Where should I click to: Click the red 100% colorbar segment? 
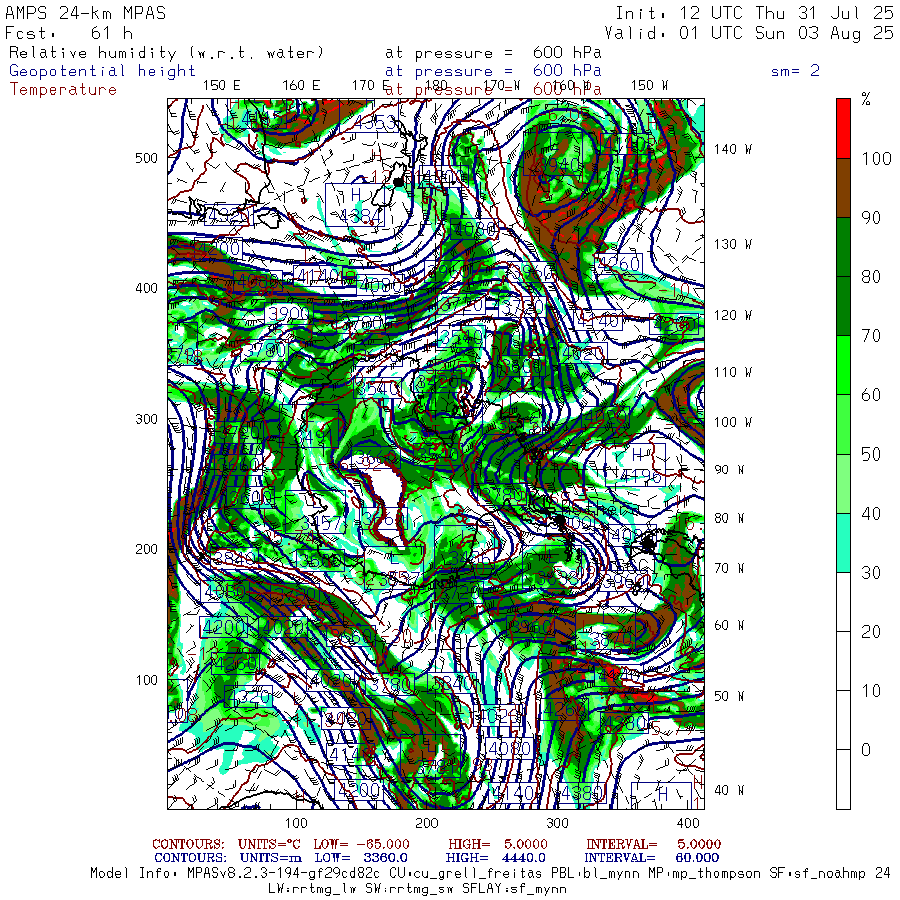click(x=843, y=128)
